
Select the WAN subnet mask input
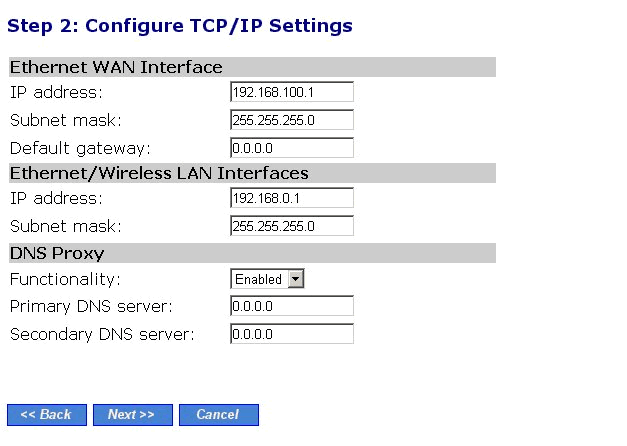[292, 120]
